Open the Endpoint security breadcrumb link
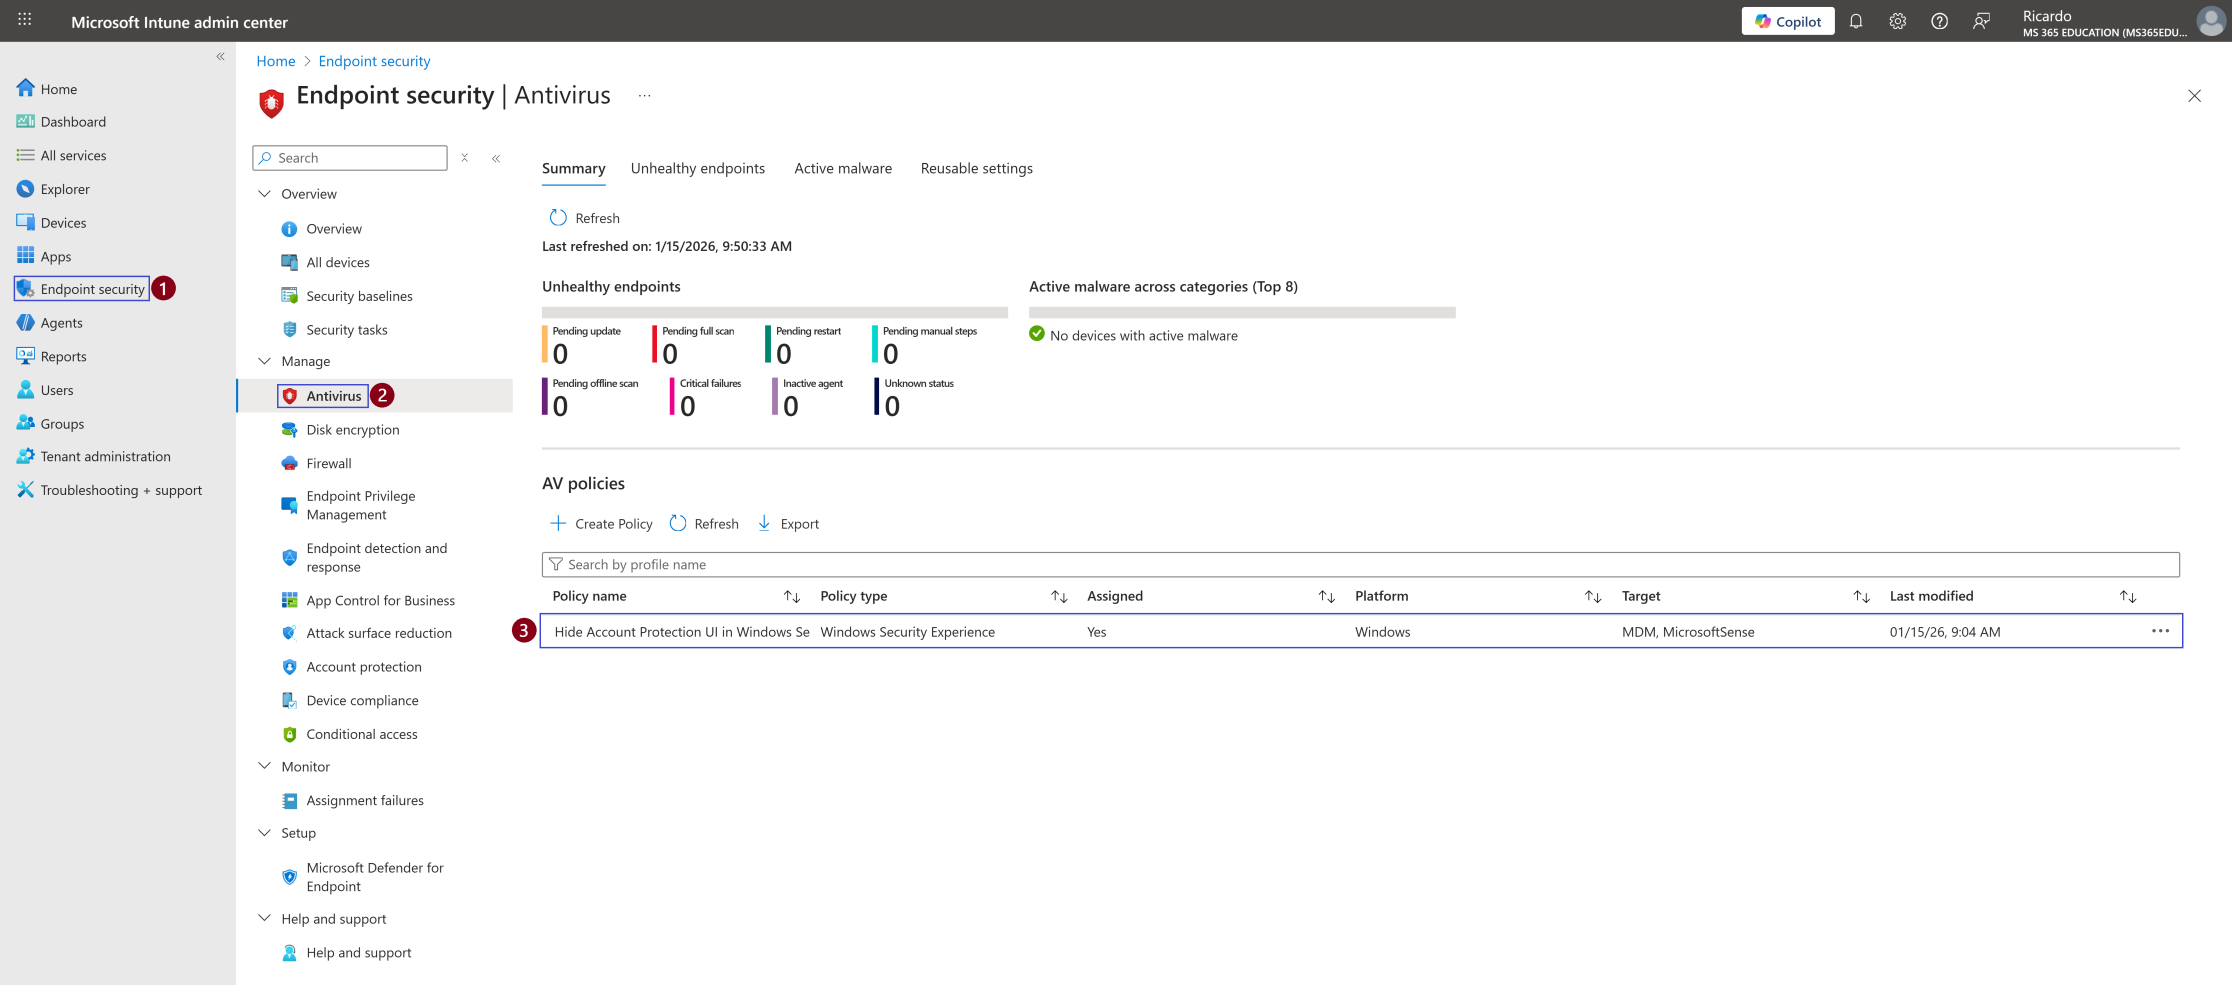This screenshot has width=2232, height=985. (374, 61)
